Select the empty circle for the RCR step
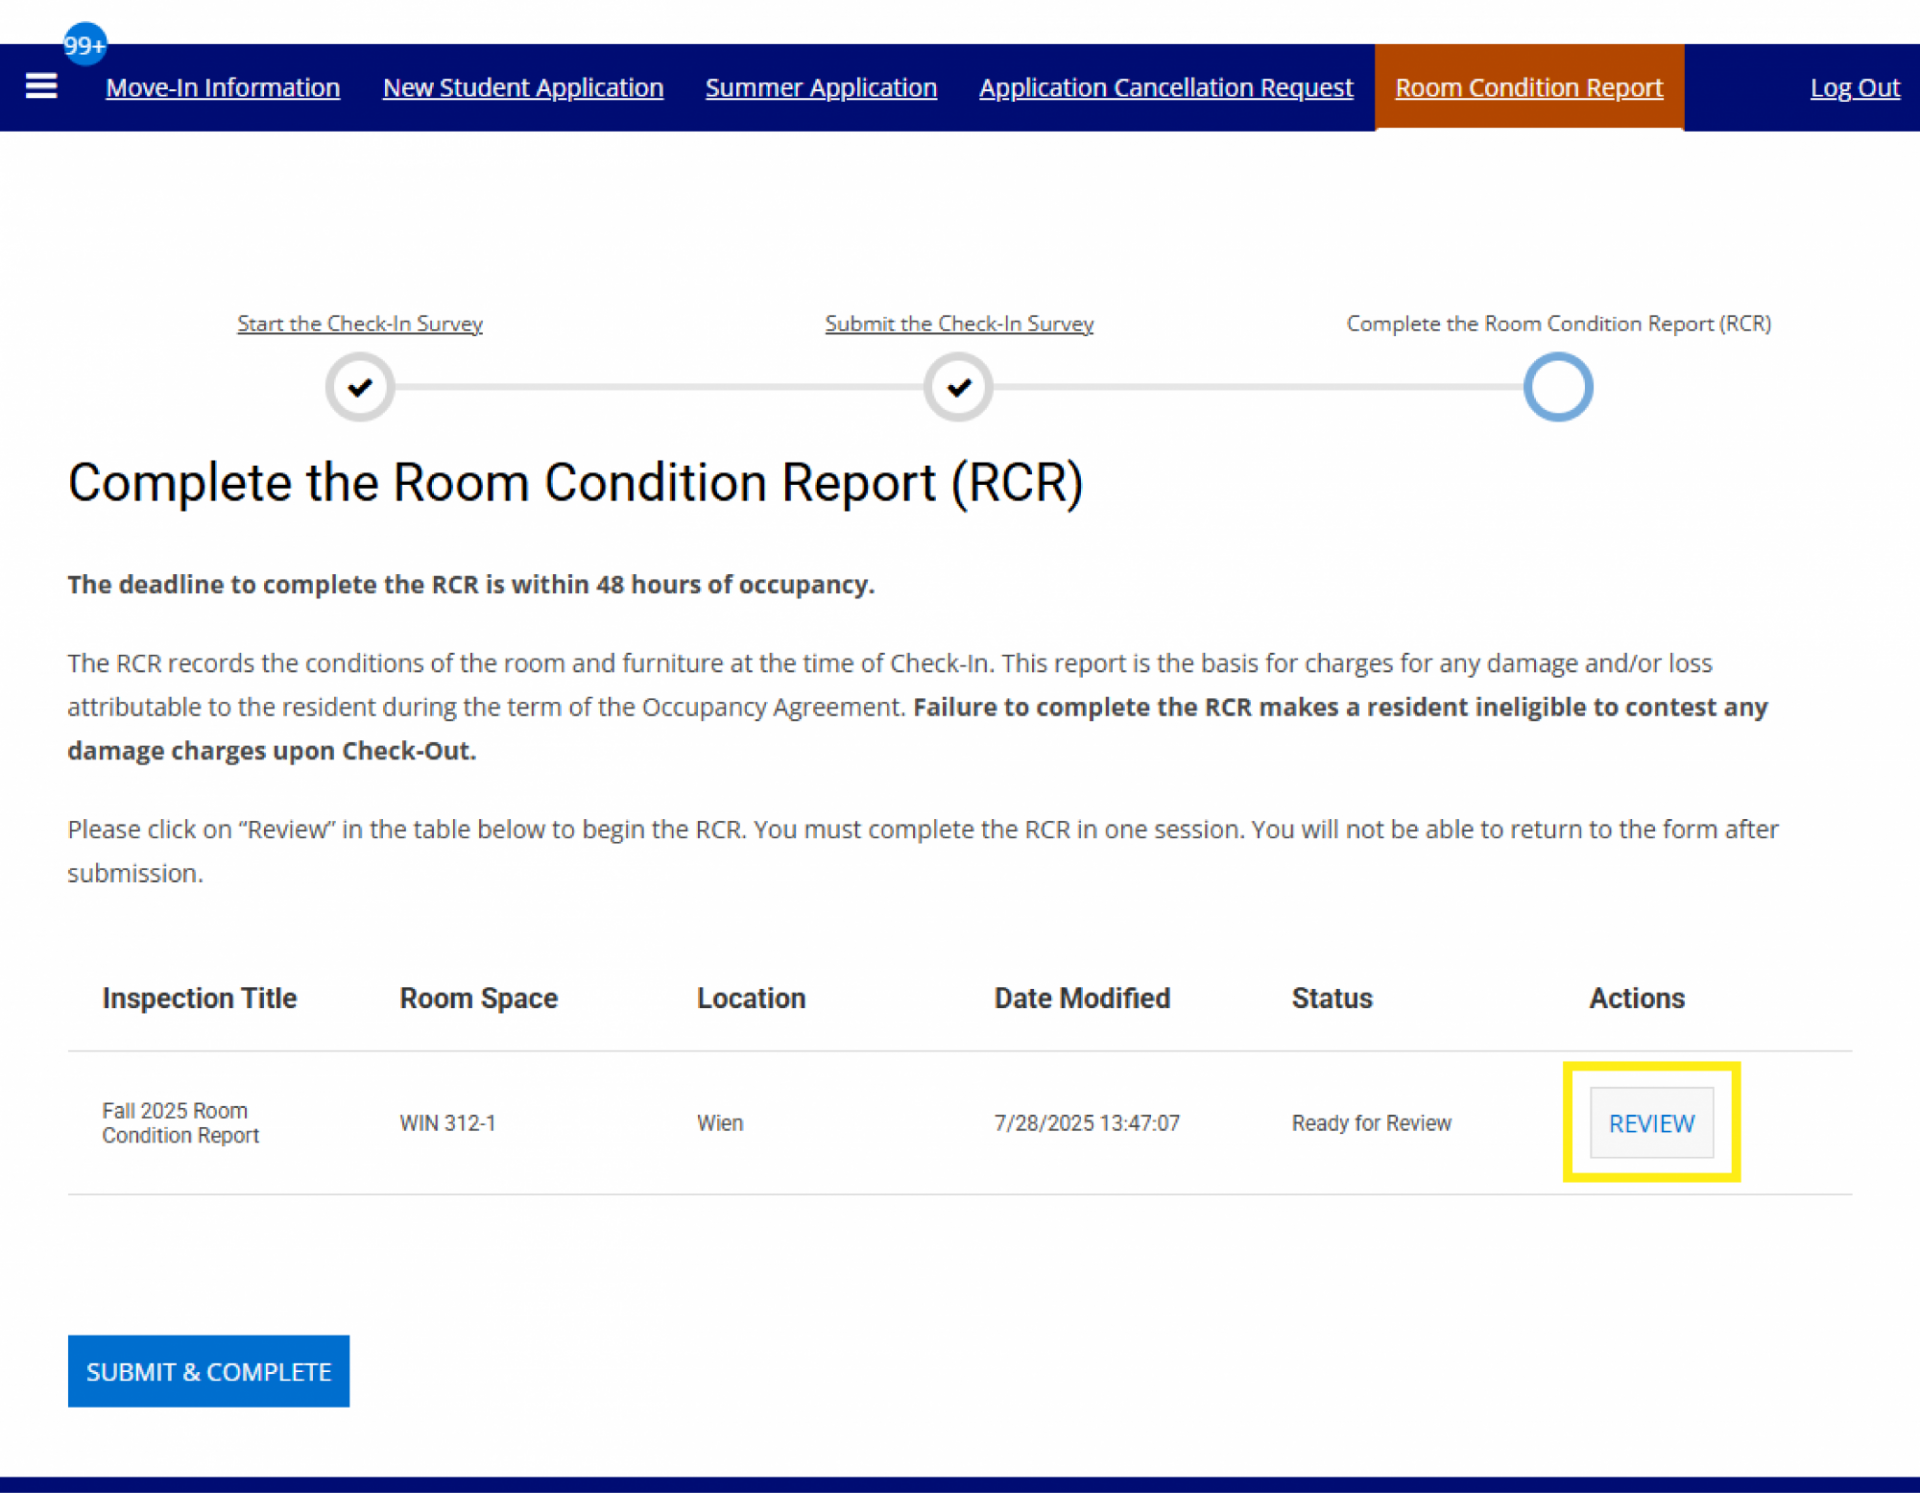 click(x=1557, y=387)
